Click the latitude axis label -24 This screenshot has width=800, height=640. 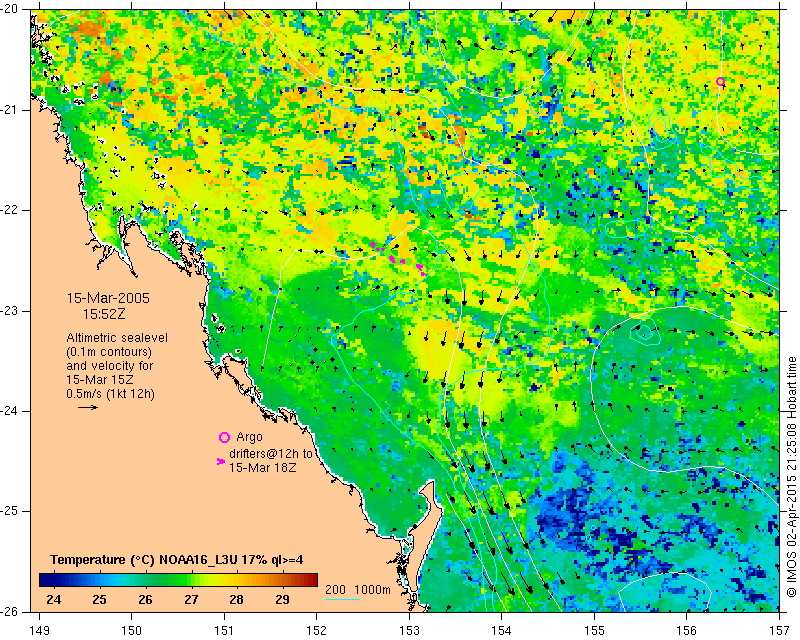click(10, 411)
